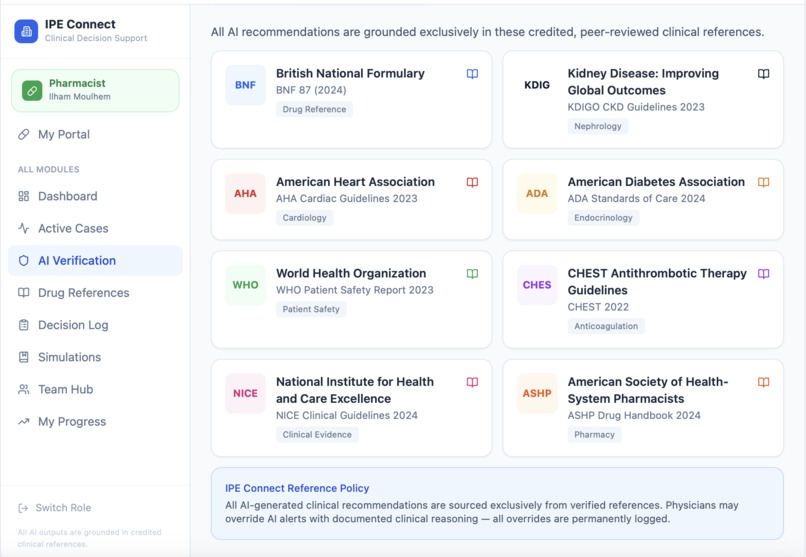Screen dimensions: 806x557
Task: Open the Simulations module
Action: [95, 357]
